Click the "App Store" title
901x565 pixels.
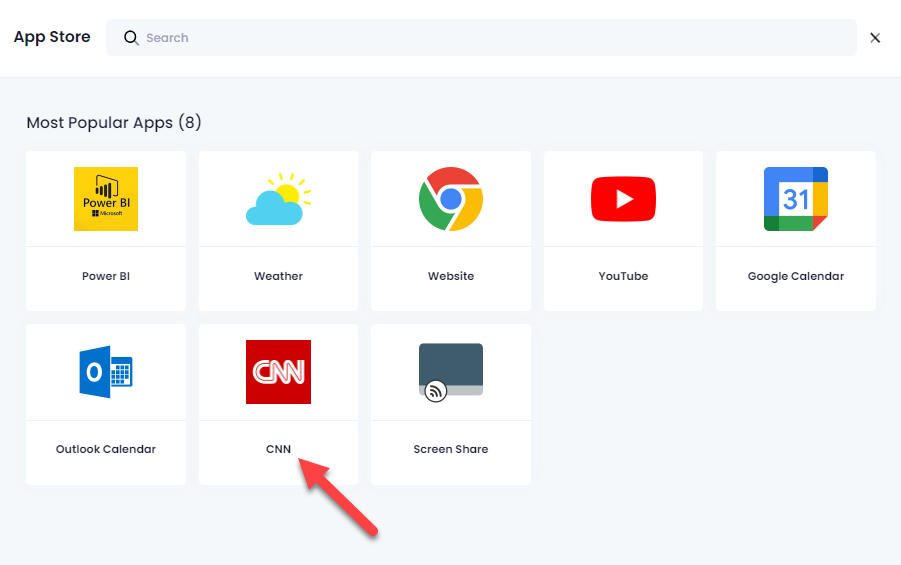(x=52, y=37)
